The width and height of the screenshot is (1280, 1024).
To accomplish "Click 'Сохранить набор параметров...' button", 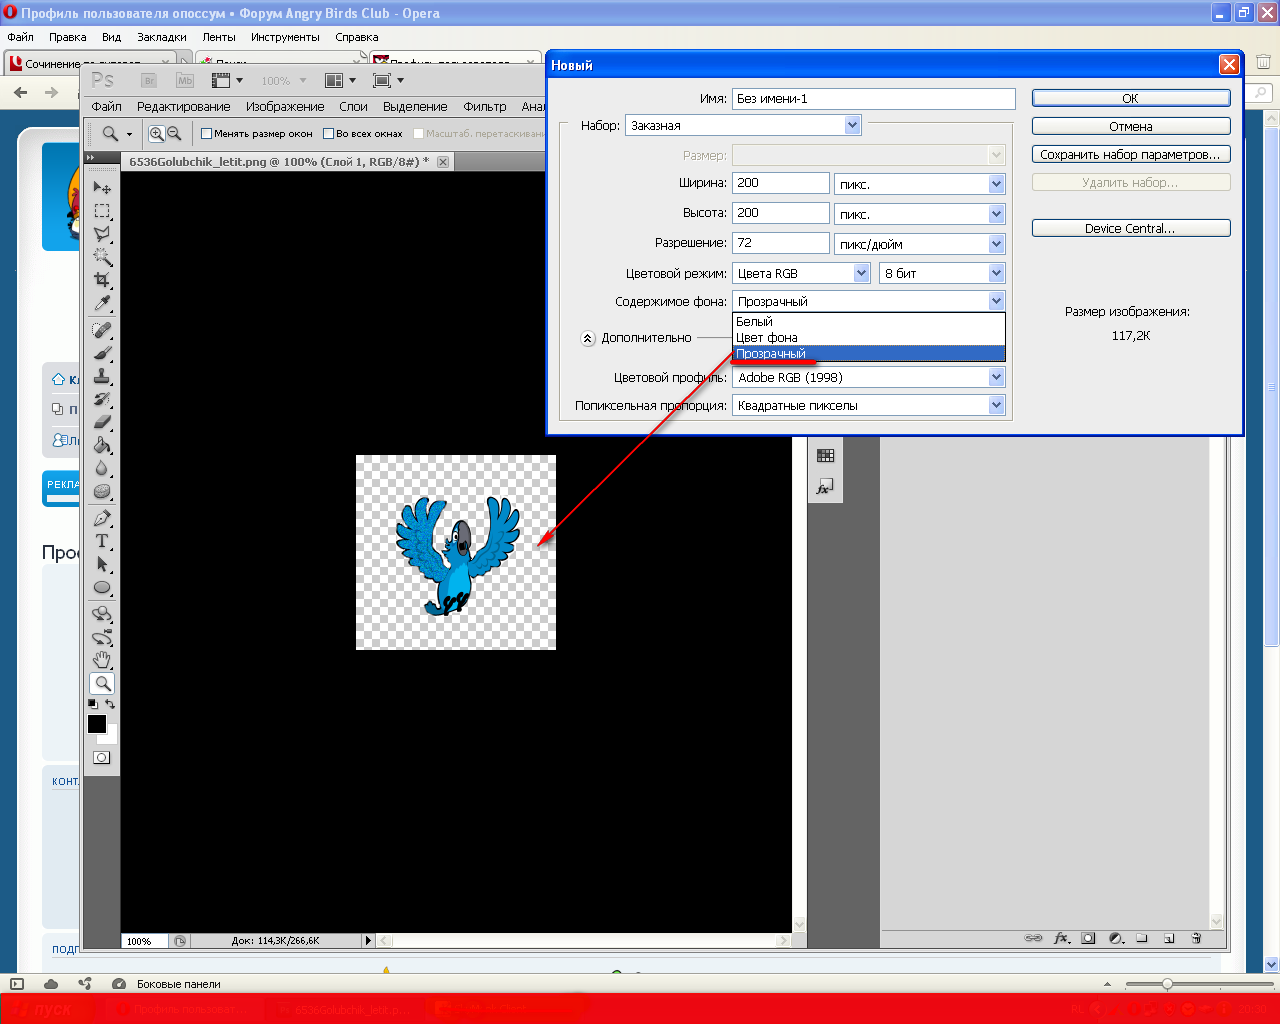I will (x=1131, y=154).
